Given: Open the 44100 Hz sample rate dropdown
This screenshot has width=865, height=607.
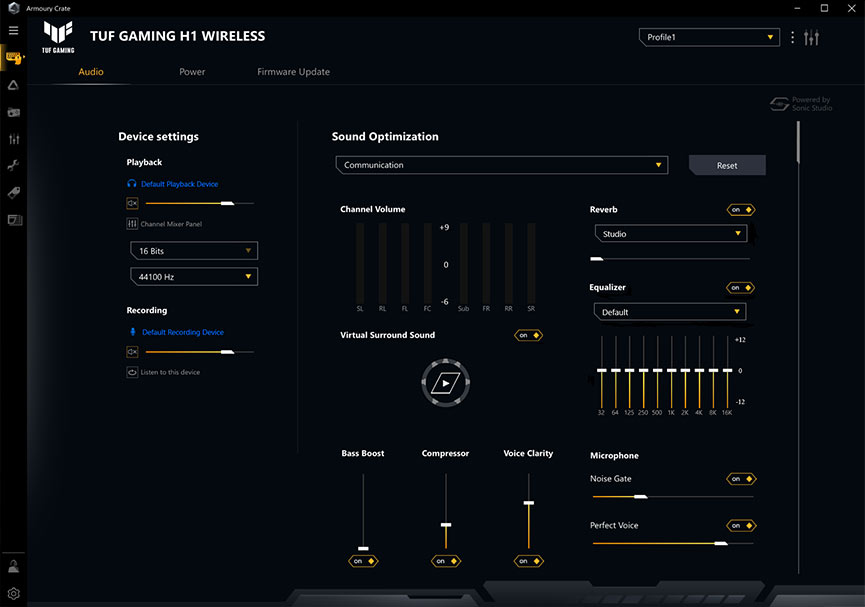Looking at the screenshot, I should [x=194, y=276].
